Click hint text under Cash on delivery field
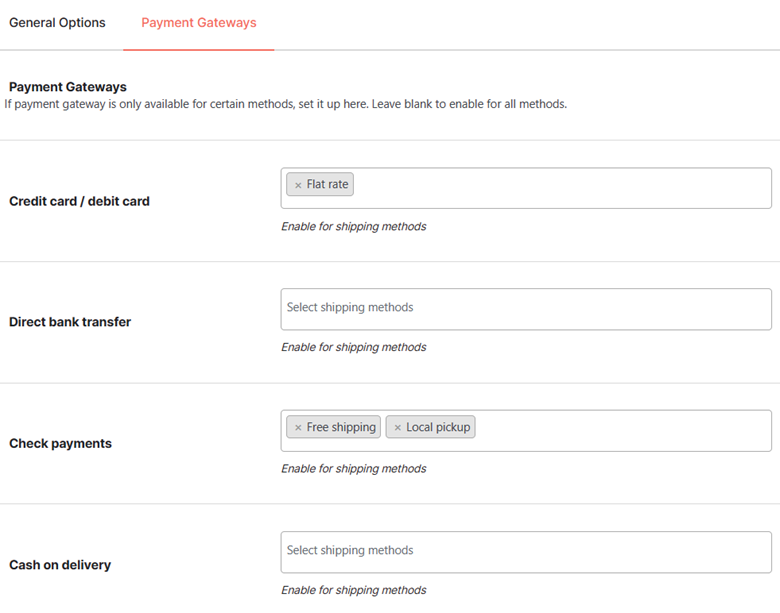 coord(353,590)
